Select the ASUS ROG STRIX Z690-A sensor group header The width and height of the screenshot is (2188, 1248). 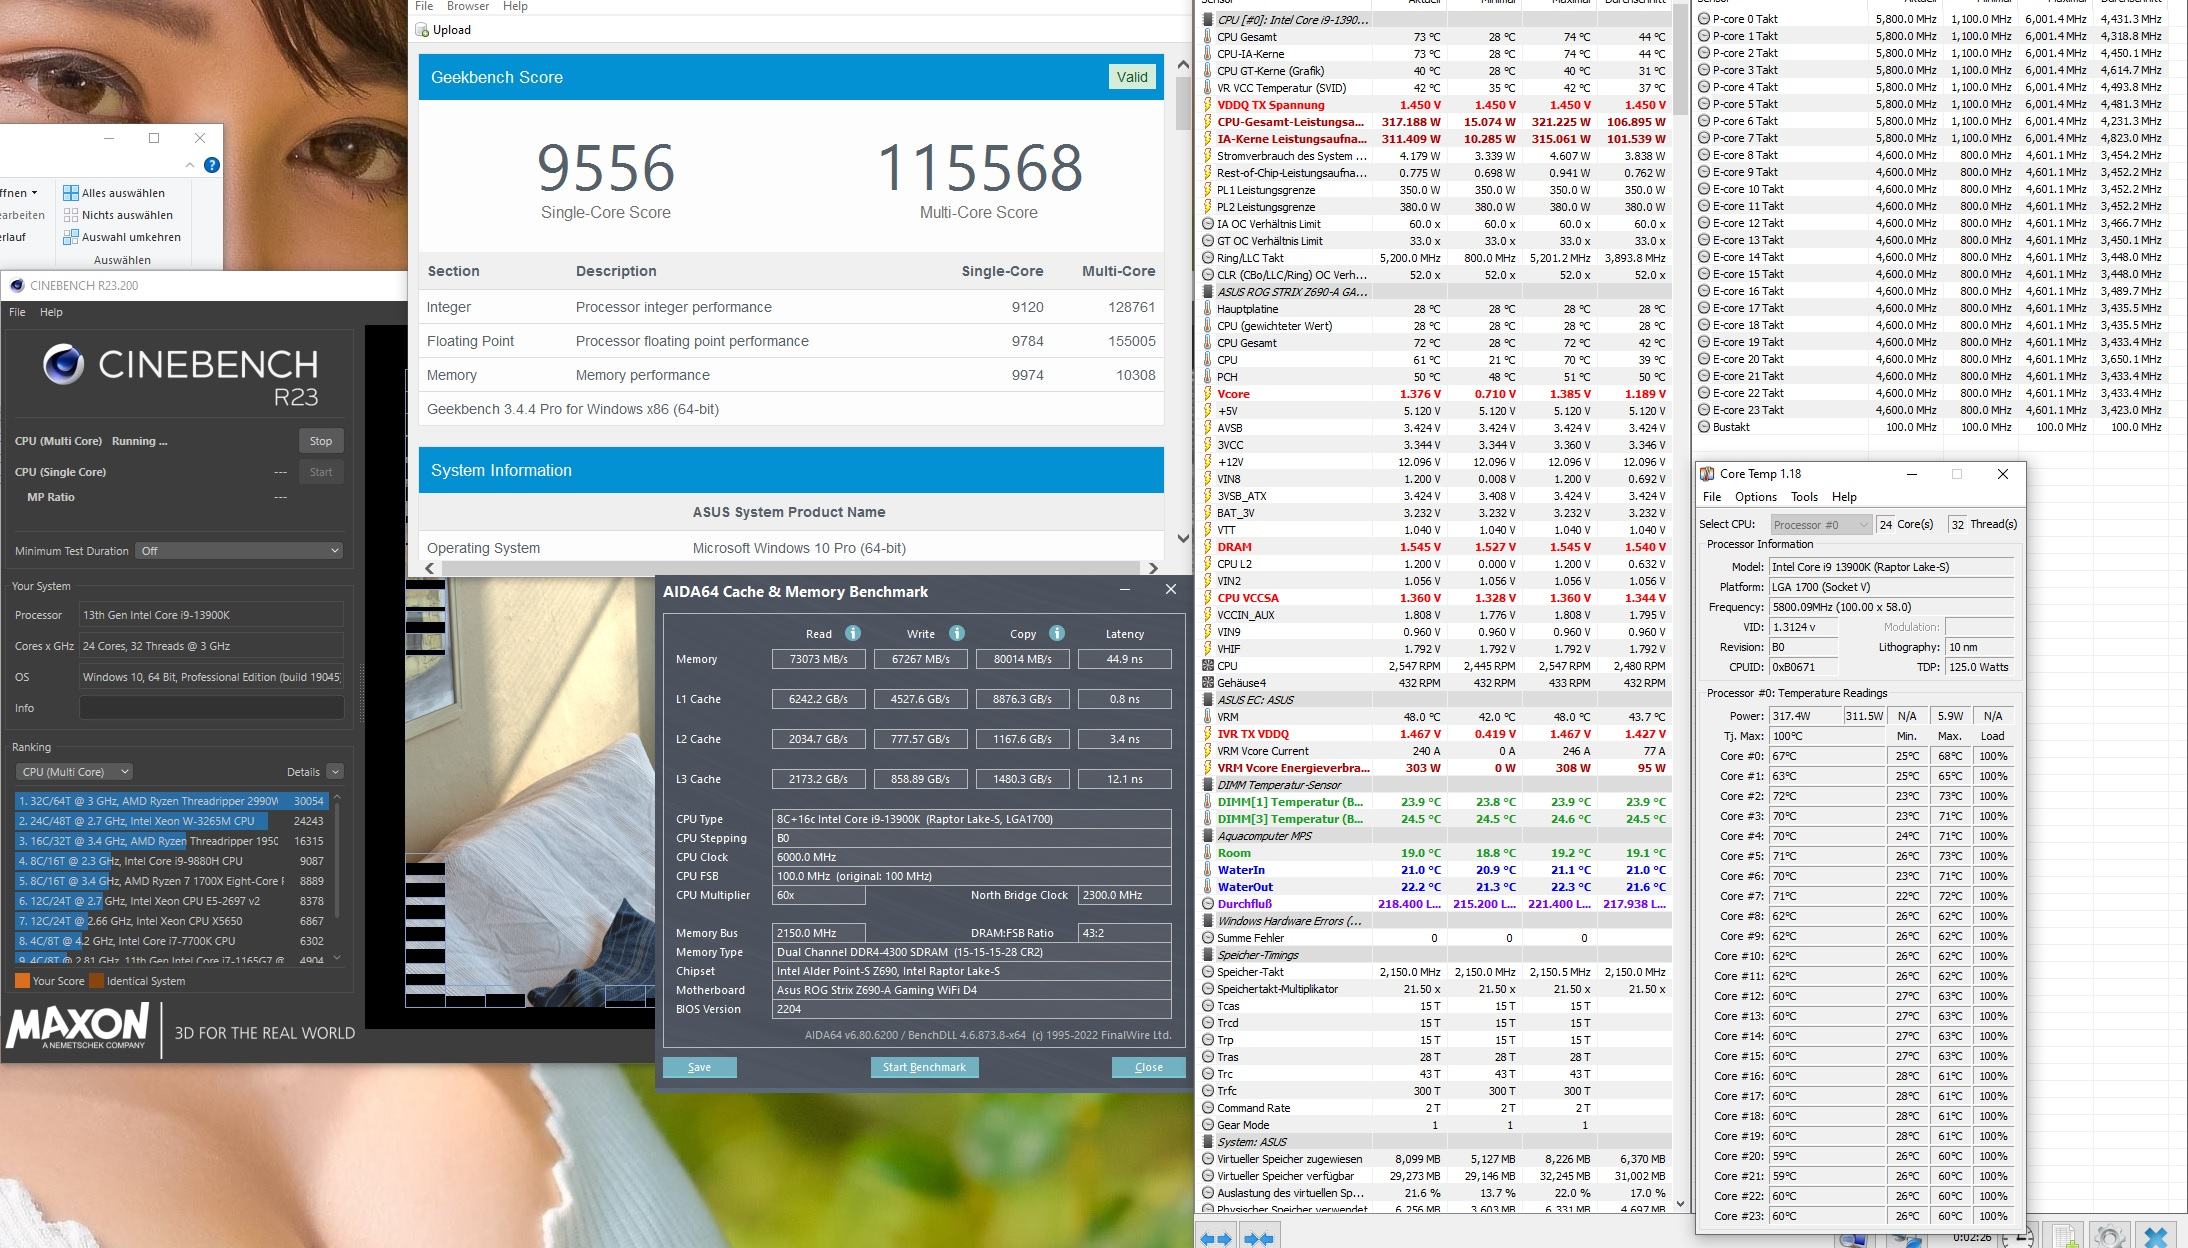tap(1435, 292)
